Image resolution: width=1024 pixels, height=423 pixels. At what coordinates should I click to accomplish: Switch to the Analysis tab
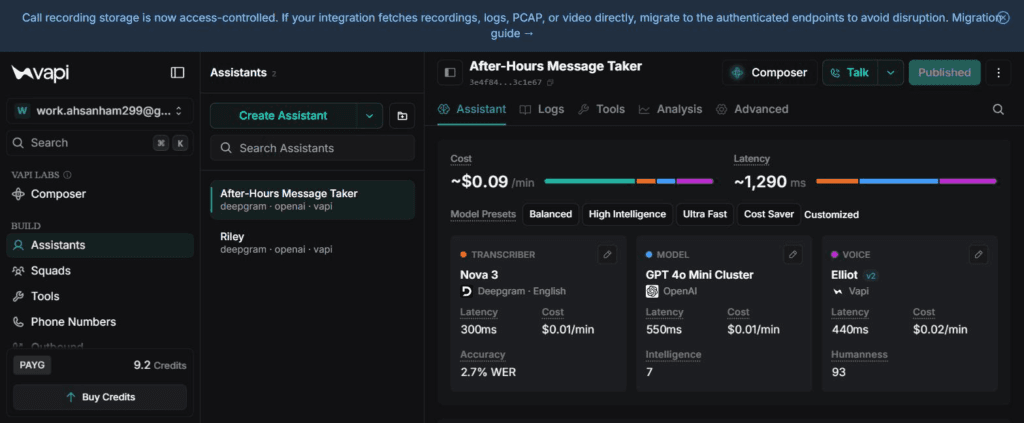670,109
